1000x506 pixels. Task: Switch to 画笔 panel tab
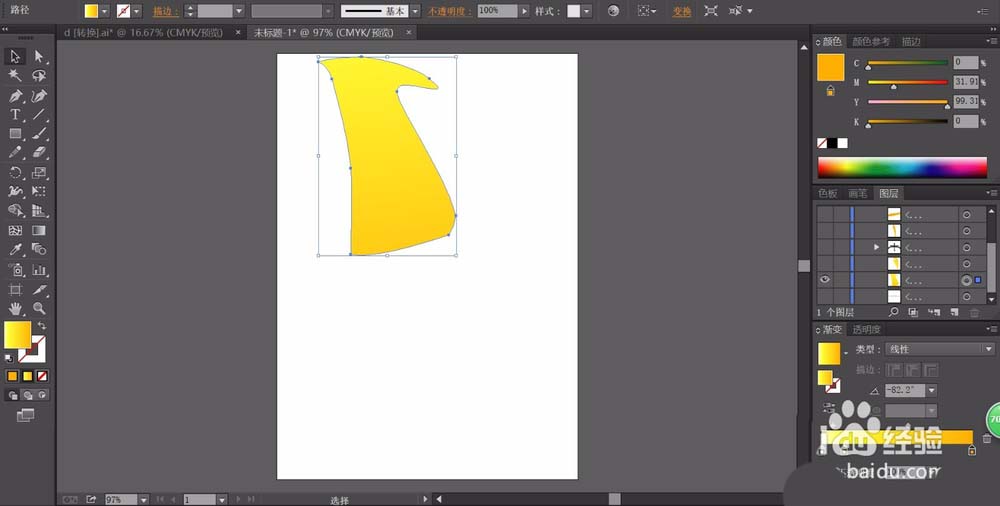pyautogui.click(x=858, y=193)
